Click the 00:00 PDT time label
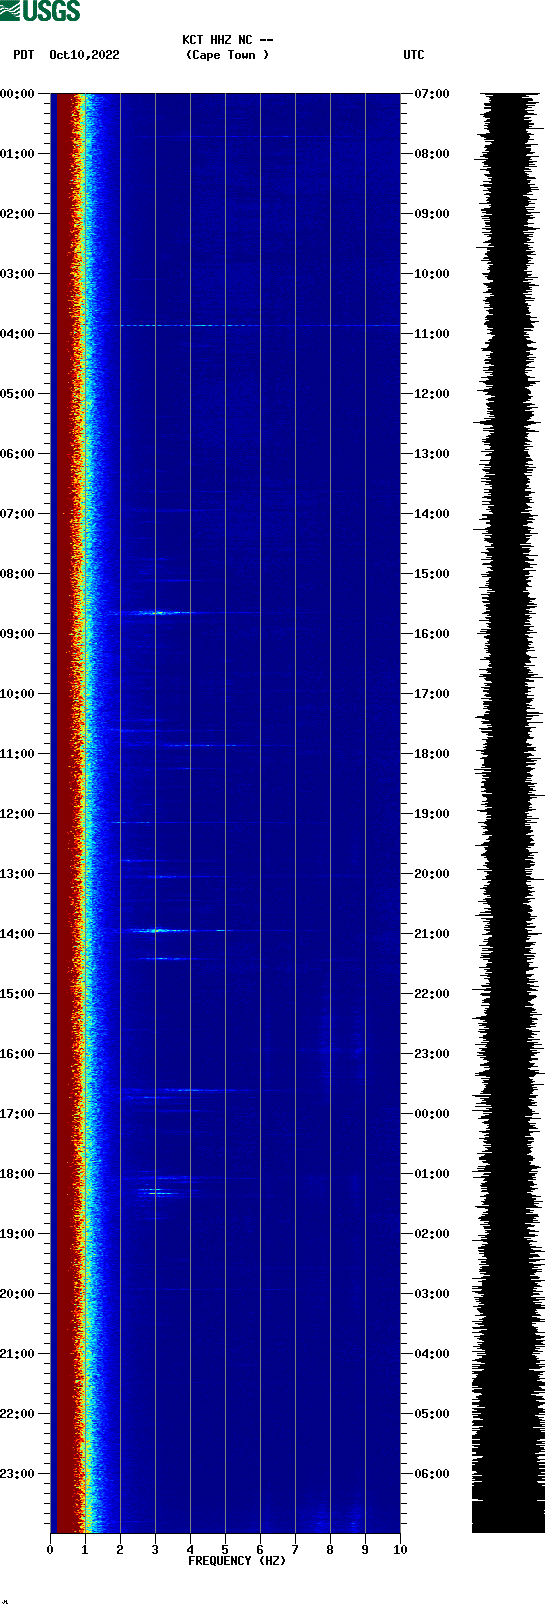Viewport: 552px width, 1613px height. click(x=17, y=94)
